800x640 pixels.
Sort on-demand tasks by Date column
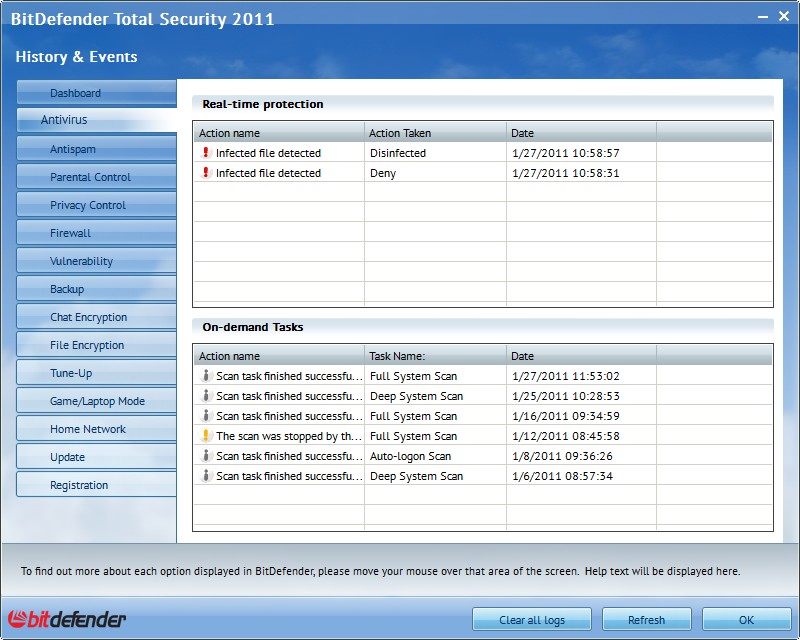(581, 356)
